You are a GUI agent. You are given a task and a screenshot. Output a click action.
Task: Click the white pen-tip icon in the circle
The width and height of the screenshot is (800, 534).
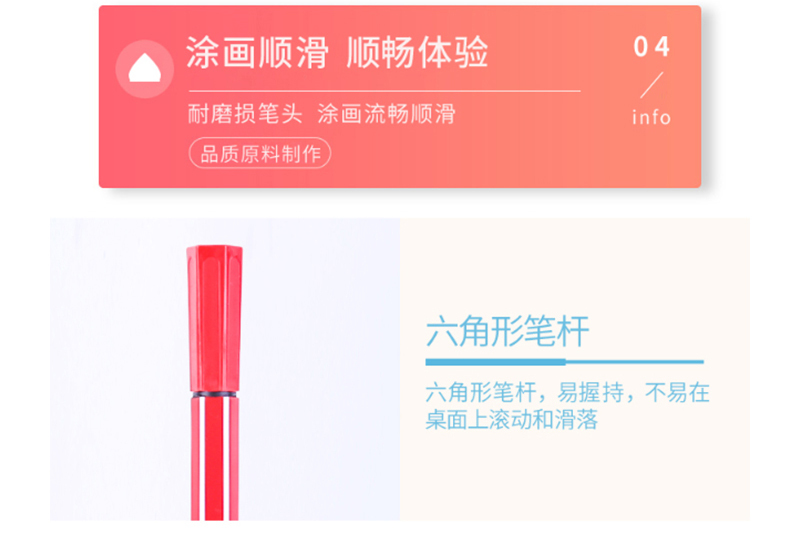[x=144, y=68]
